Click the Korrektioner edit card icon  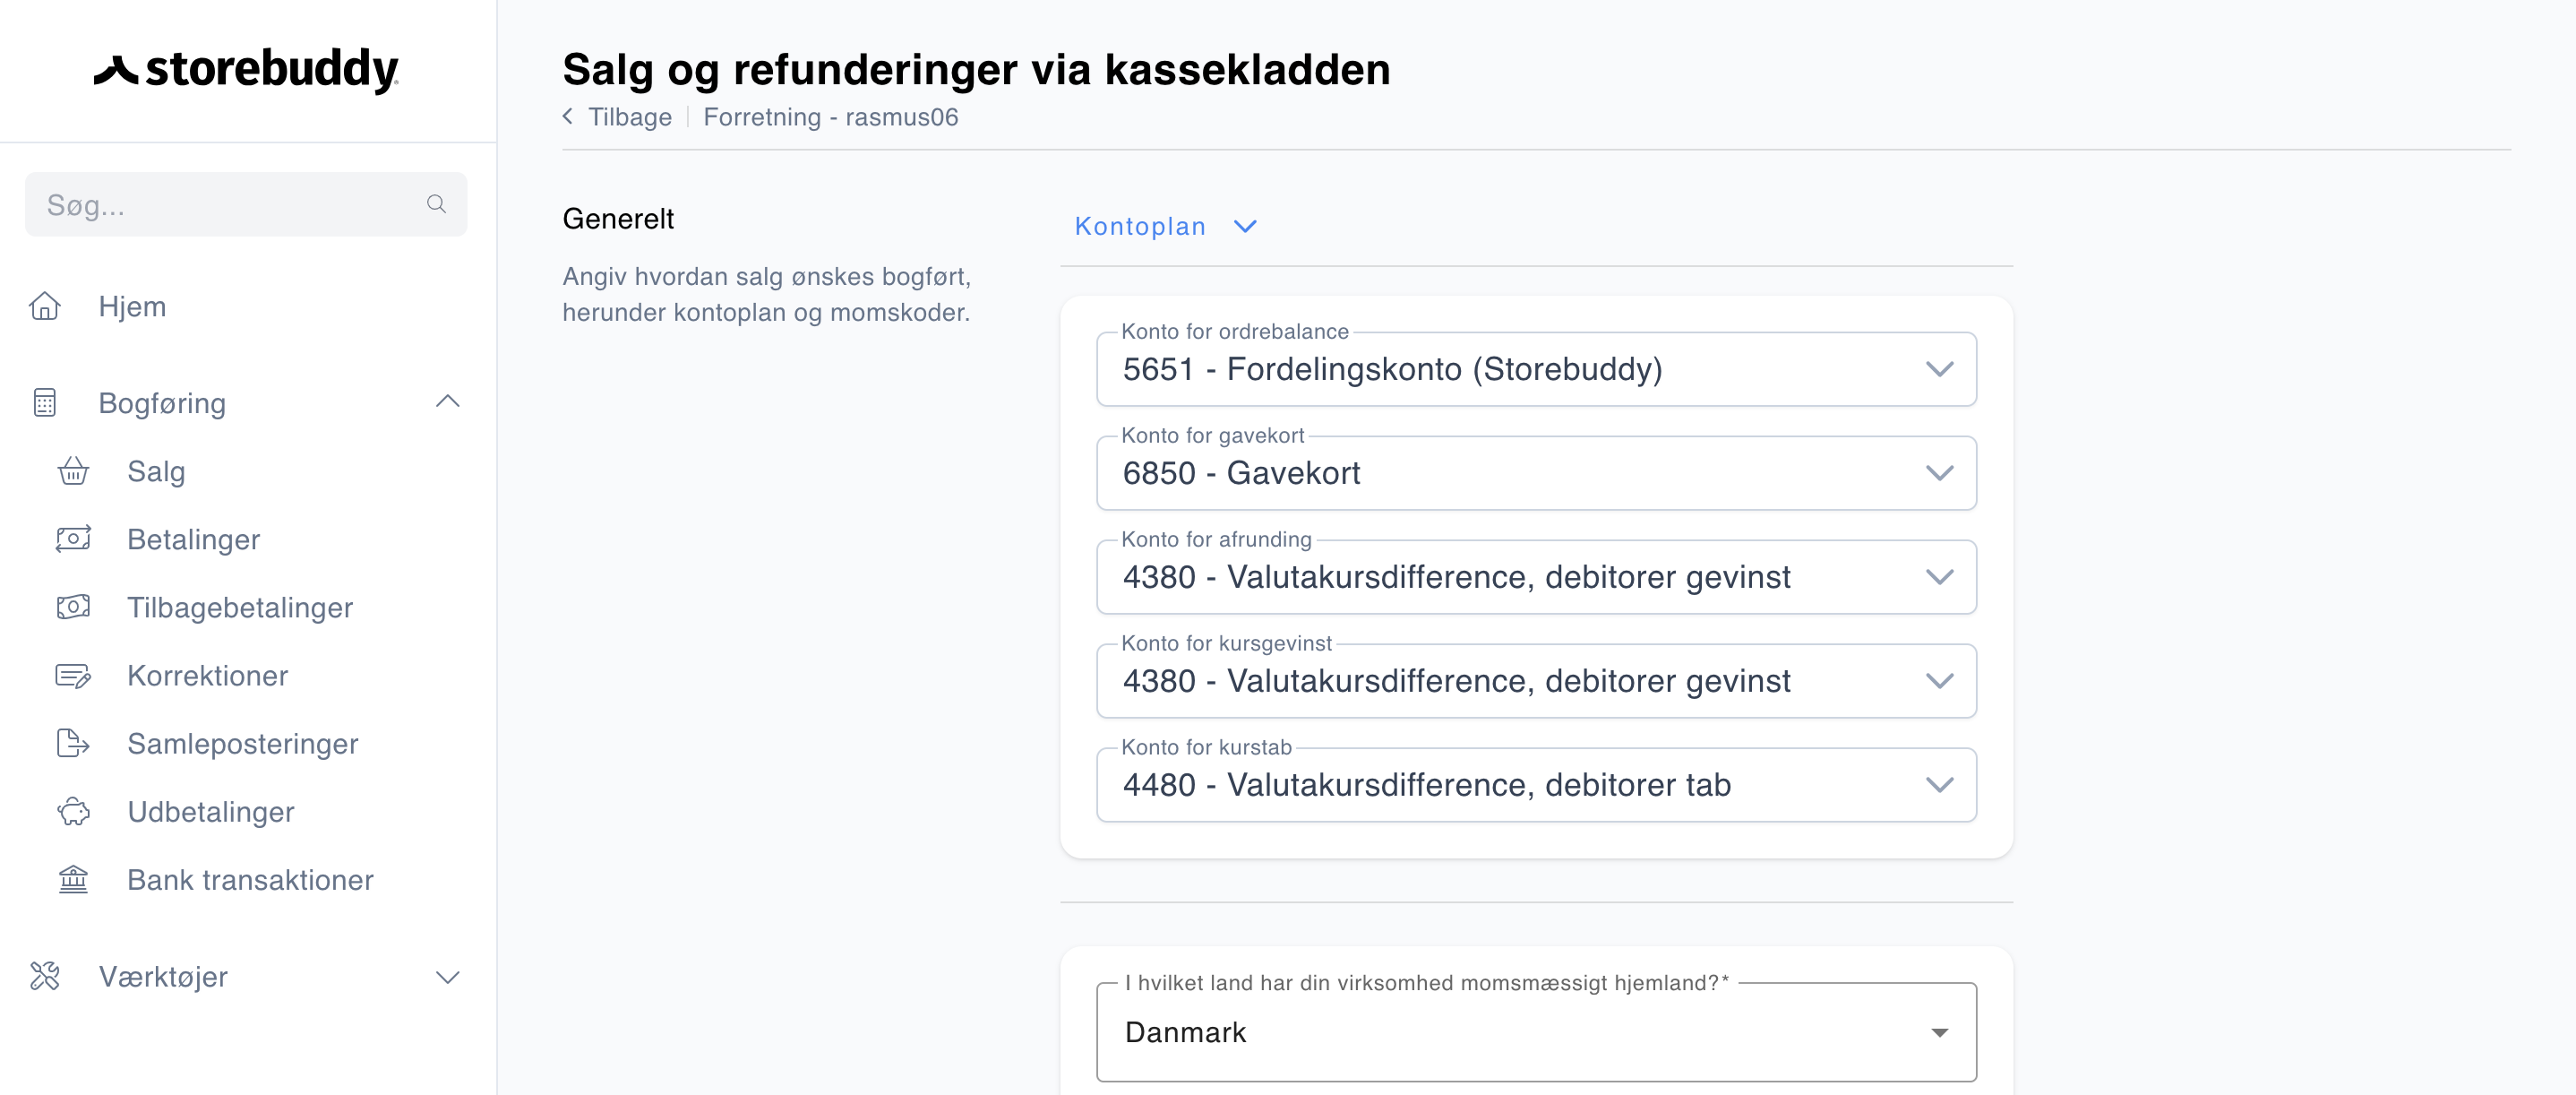pos(73,676)
